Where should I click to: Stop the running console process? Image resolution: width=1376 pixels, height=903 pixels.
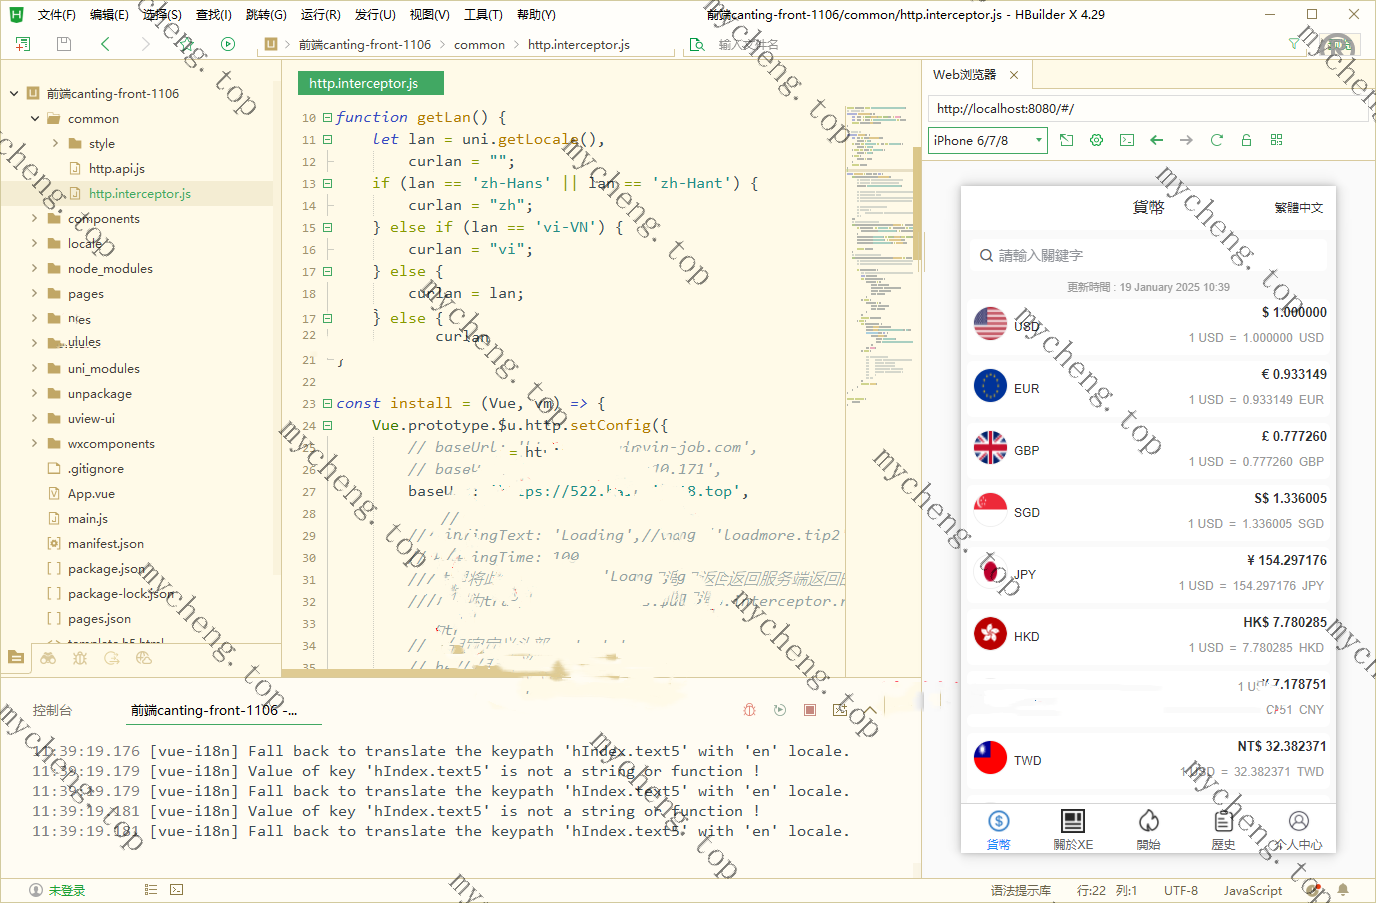pos(810,710)
